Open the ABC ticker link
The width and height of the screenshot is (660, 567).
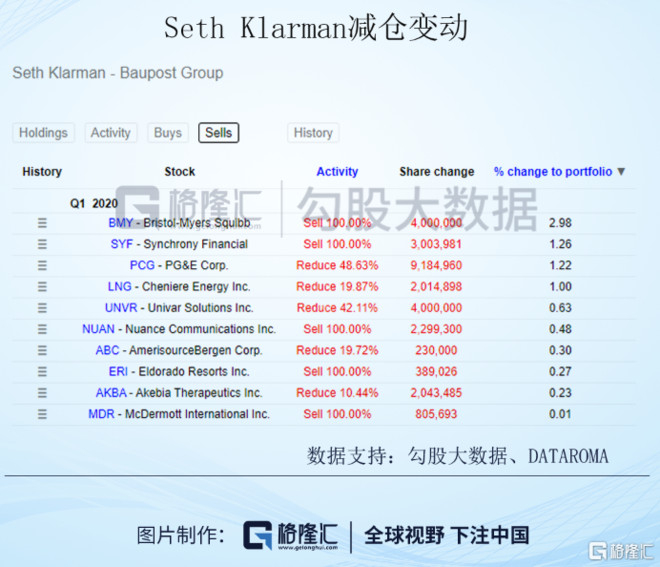coord(107,350)
